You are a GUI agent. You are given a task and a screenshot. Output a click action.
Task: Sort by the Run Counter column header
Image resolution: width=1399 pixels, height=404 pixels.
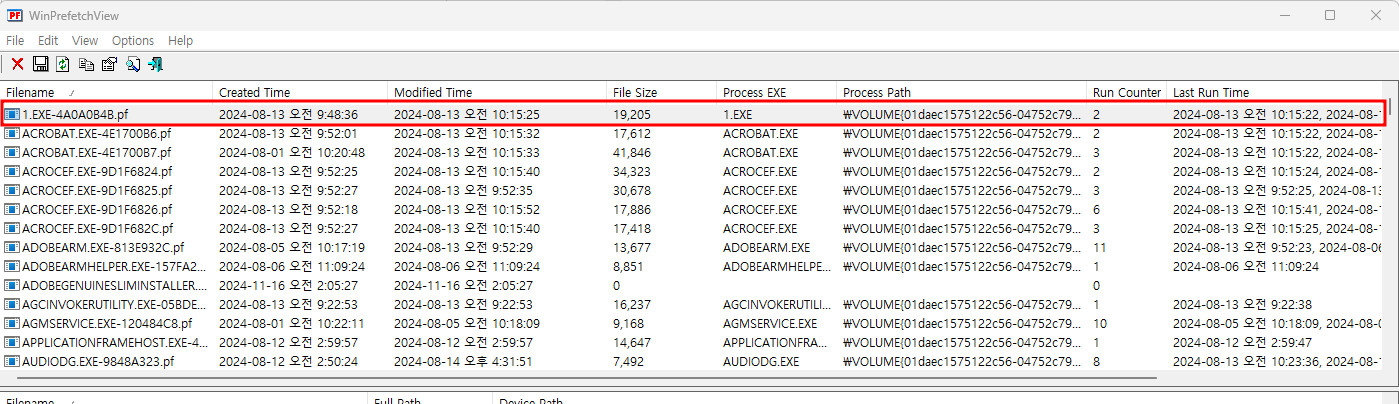coord(1126,92)
